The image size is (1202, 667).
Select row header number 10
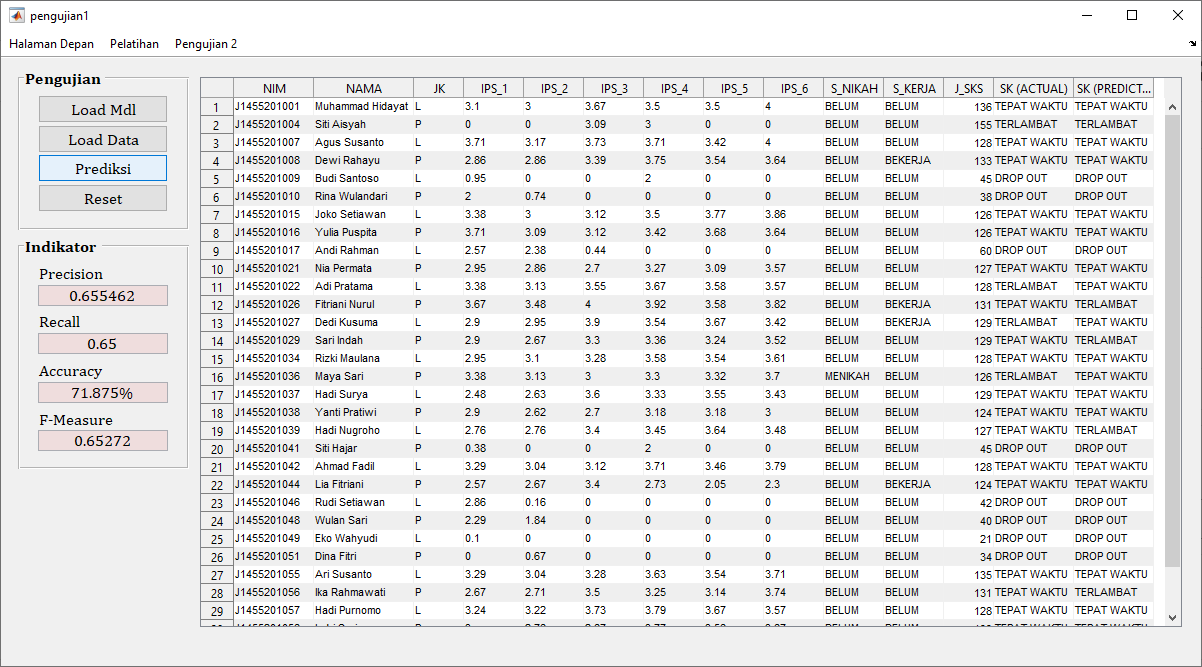tap(217, 269)
